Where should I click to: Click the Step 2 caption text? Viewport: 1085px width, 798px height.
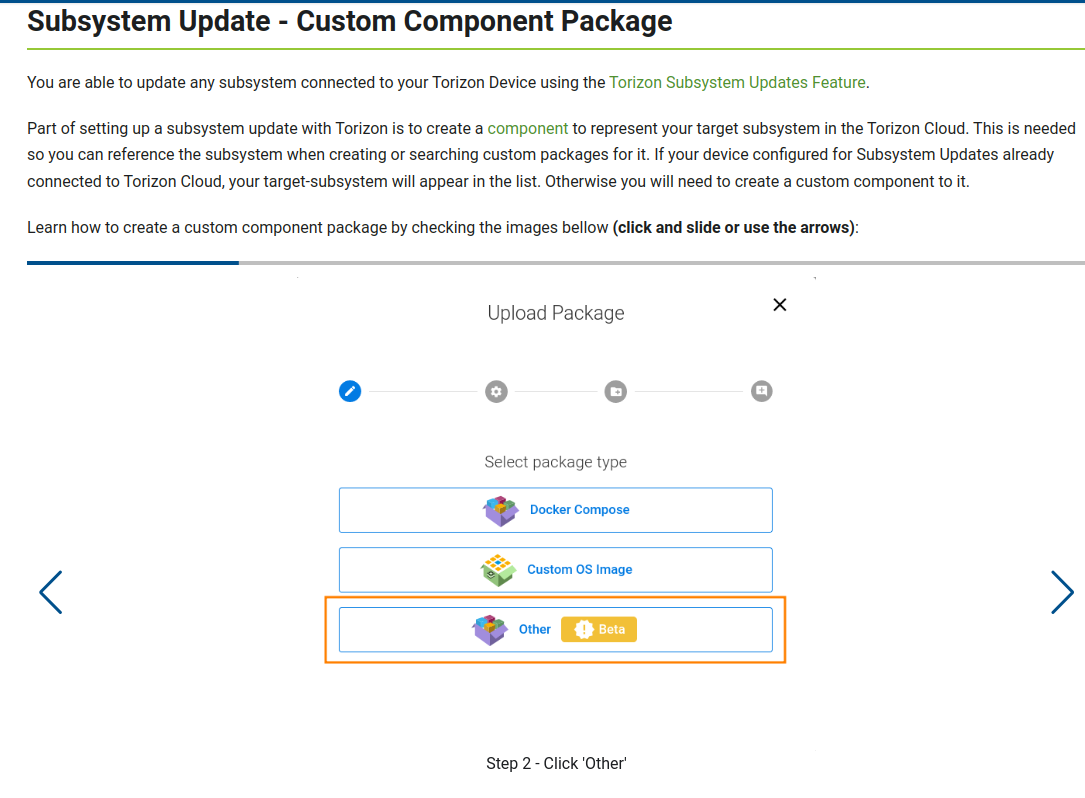(x=556, y=763)
